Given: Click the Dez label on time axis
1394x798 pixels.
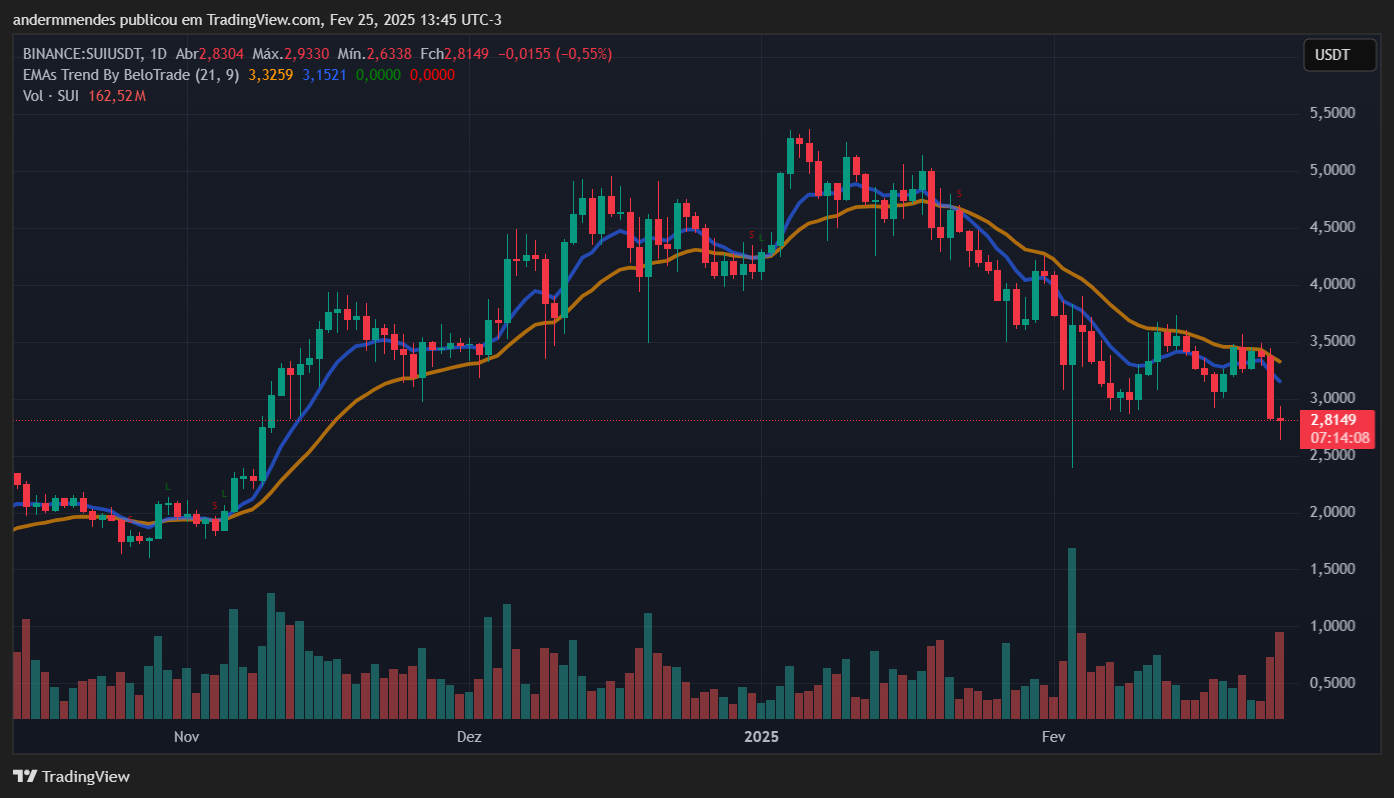Looking at the screenshot, I should (x=468, y=737).
